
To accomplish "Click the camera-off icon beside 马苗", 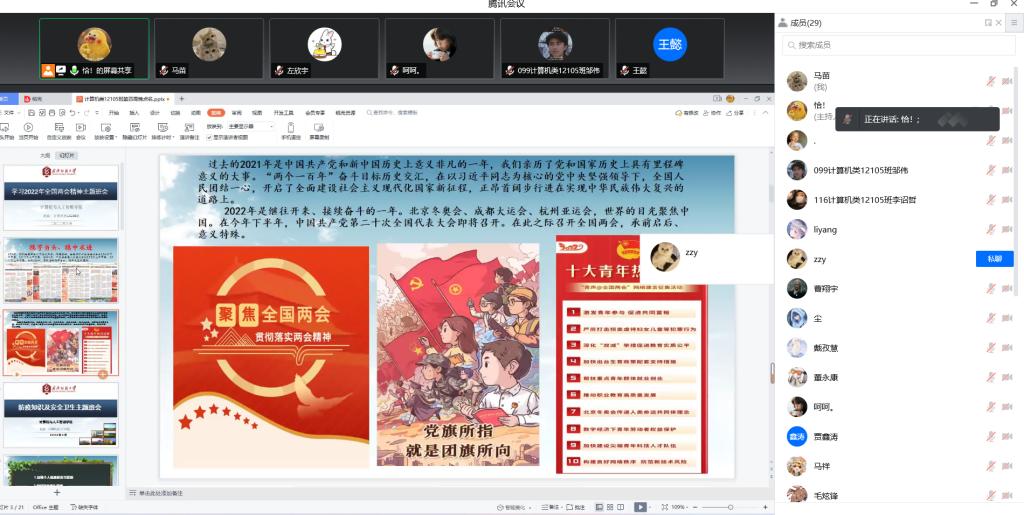I will pyautogui.click(x=1008, y=81).
